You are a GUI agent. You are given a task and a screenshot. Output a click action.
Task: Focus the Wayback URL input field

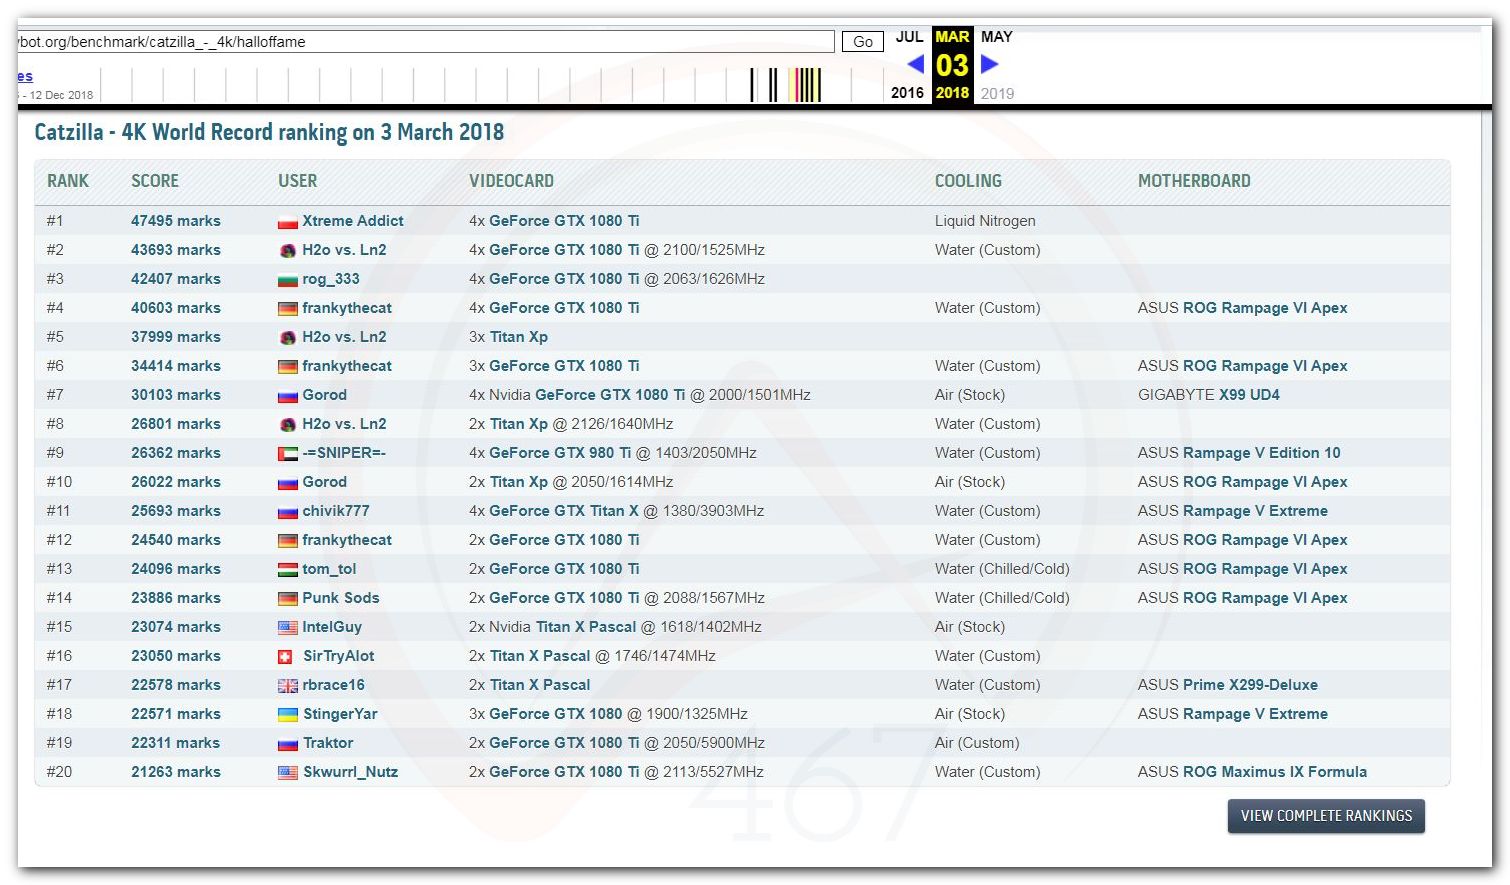pyautogui.click(x=426, y=41)
